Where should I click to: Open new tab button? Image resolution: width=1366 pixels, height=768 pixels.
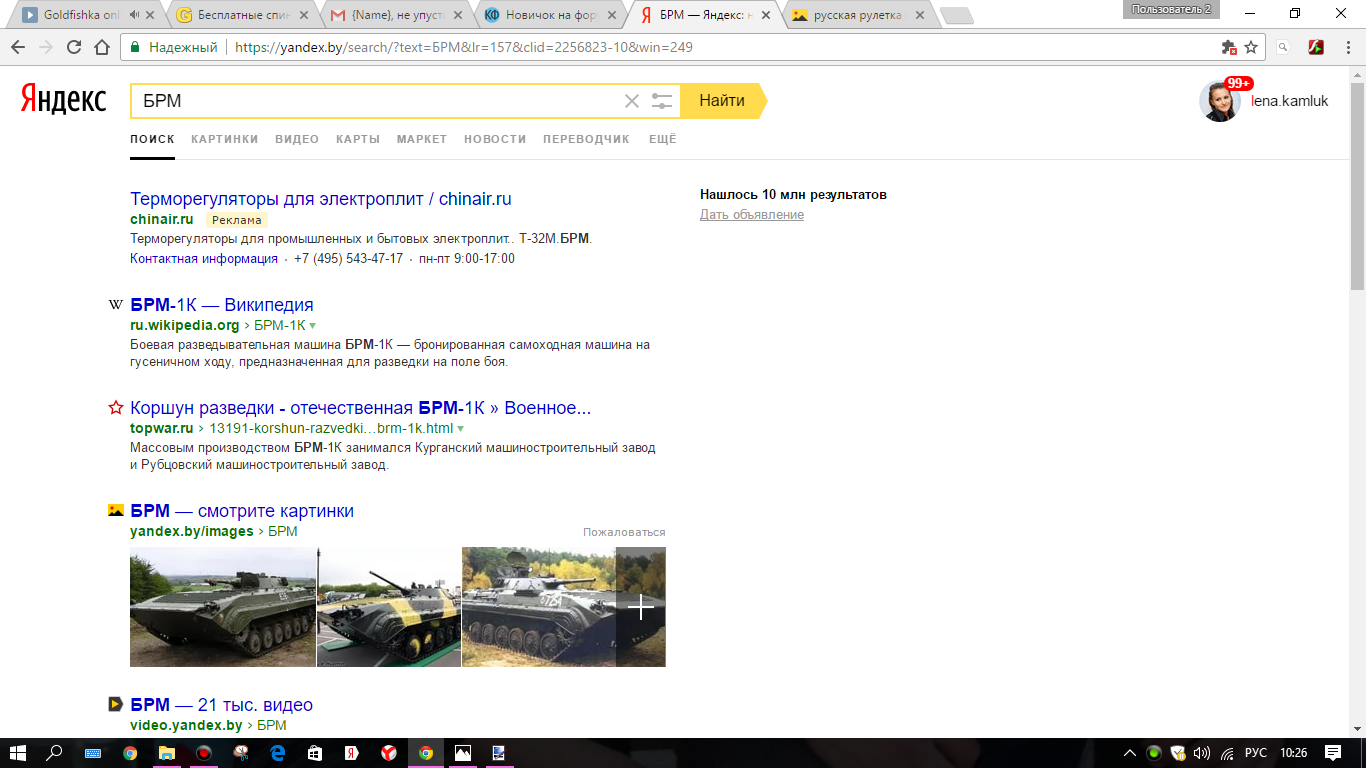(957, 16)
